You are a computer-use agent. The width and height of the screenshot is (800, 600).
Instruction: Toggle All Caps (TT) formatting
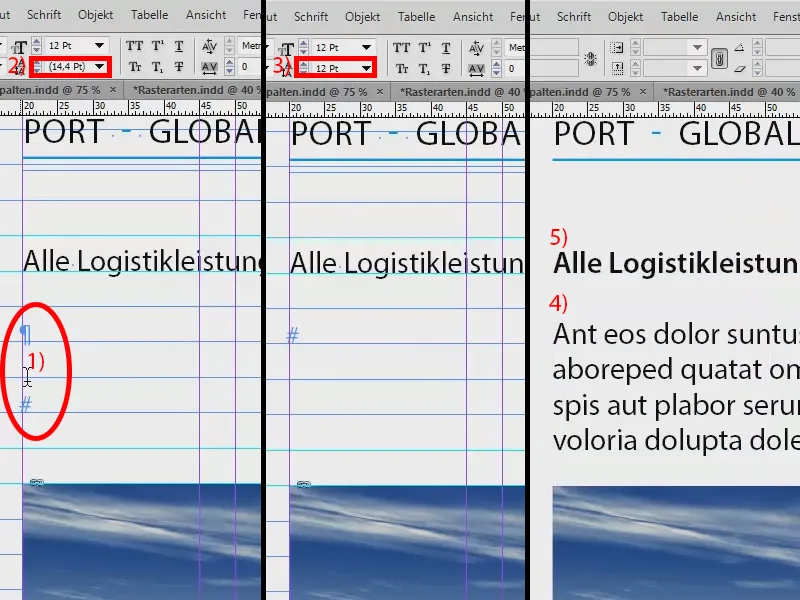pos(135,45)
